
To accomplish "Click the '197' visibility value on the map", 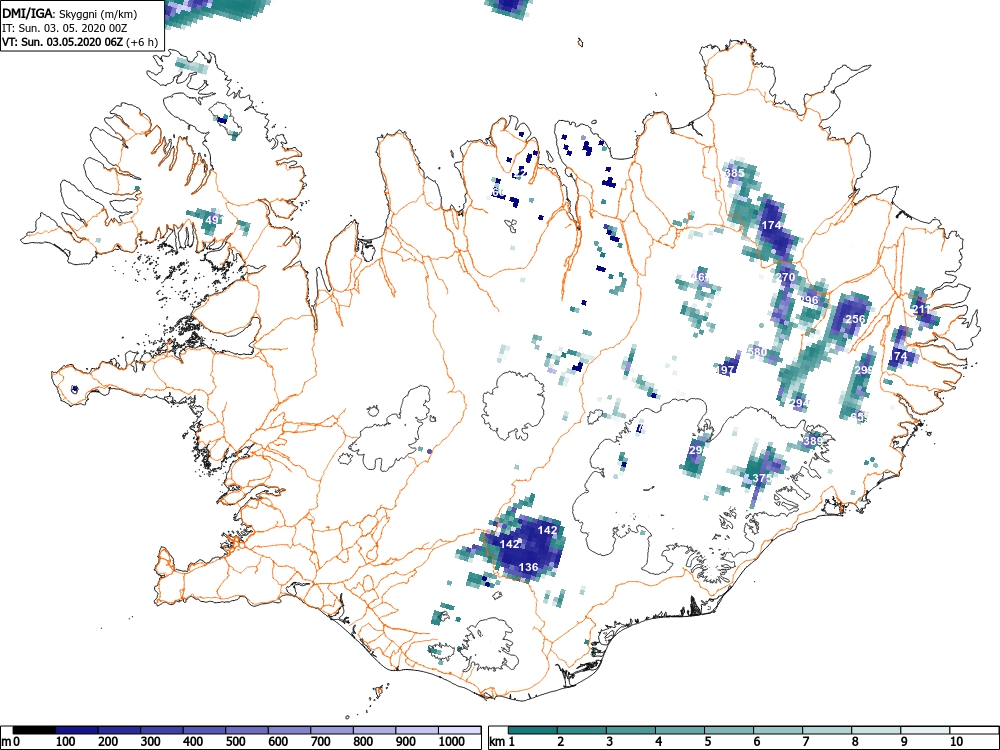I will (x=726, y=370).
